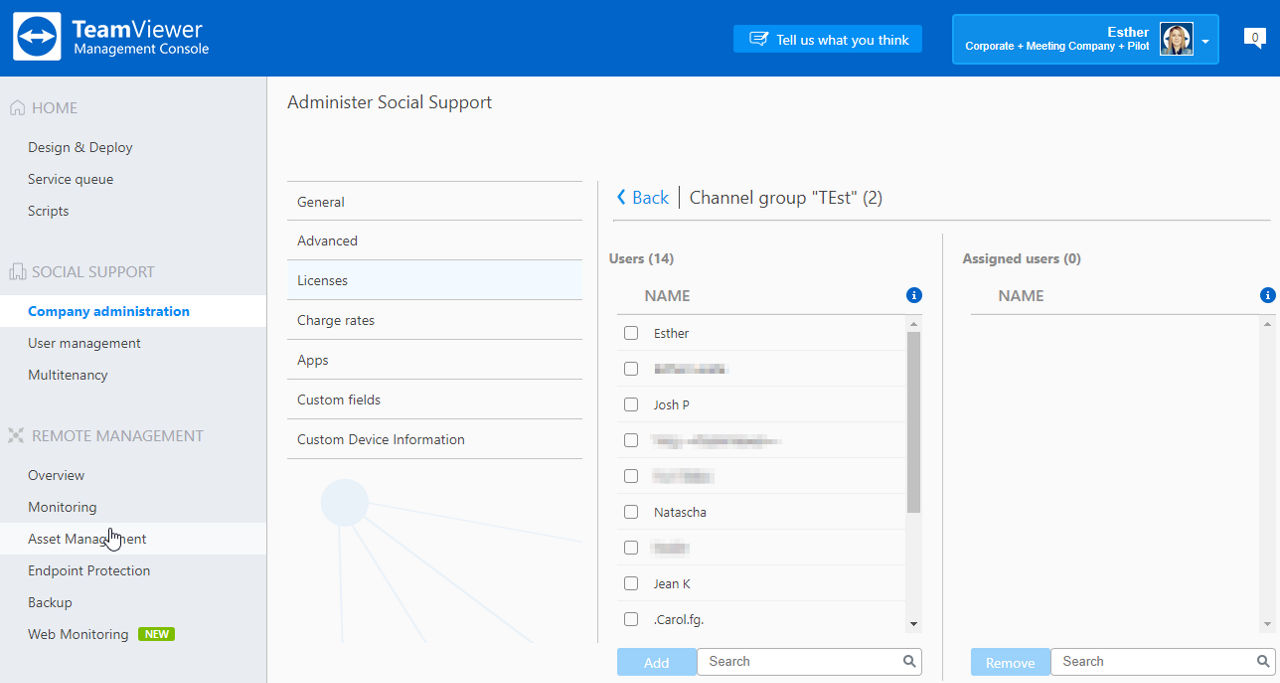Switch to the Advanced tab

click(434, 241)
